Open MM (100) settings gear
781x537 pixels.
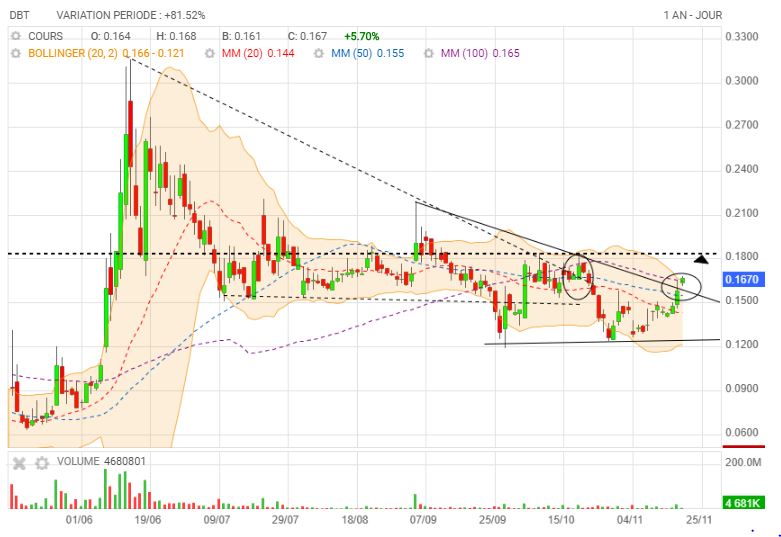[428, 53]
